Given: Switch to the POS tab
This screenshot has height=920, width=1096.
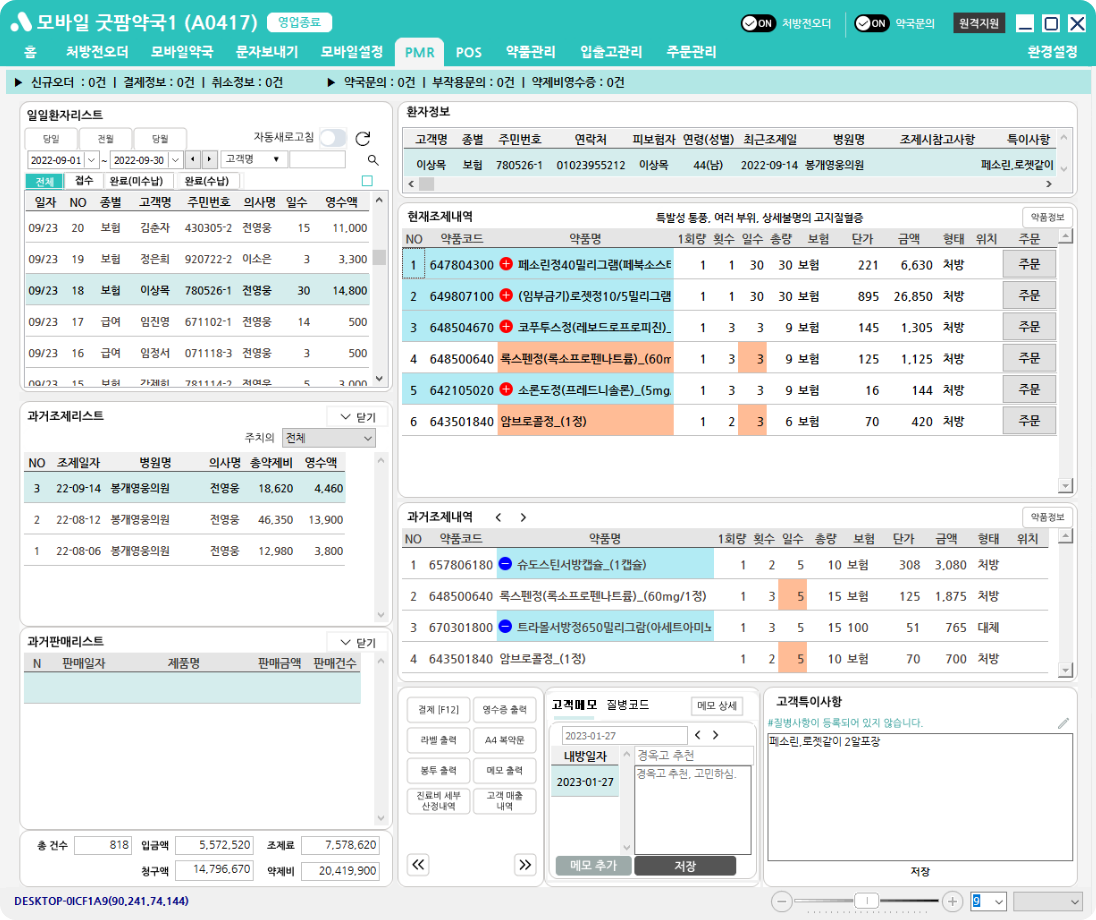Looking at the screenshot, I should [468, 52].
